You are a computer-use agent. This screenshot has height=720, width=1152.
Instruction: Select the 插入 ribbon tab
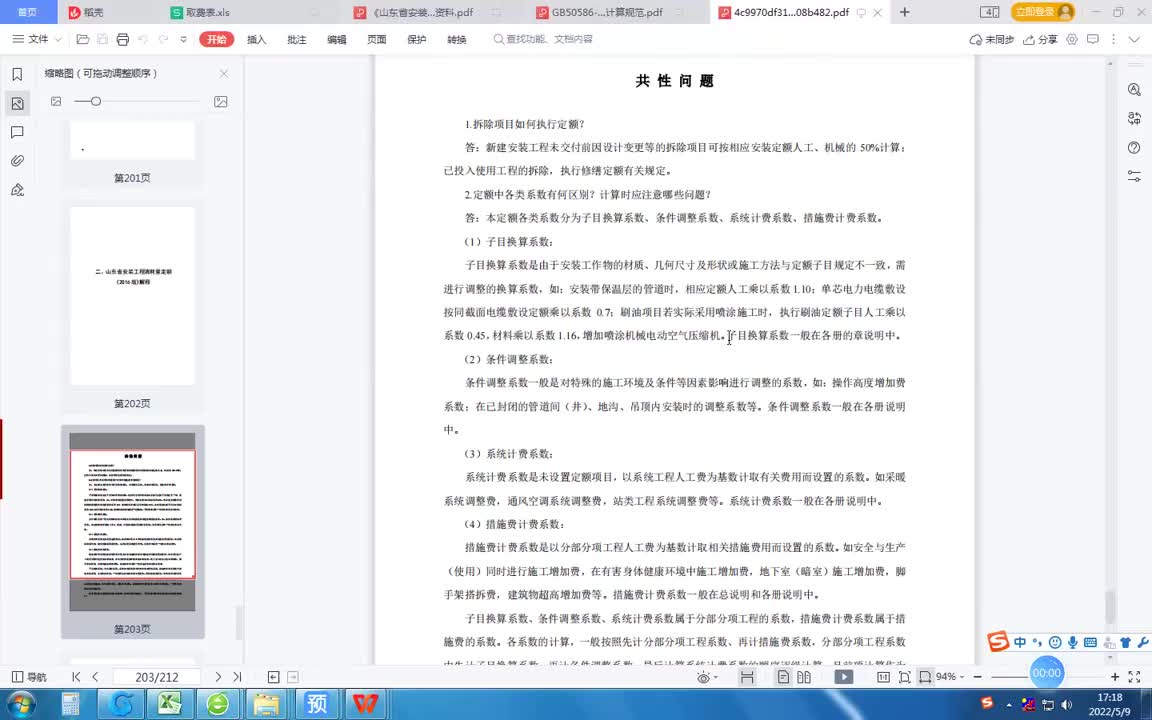pyautogui.click(x=256, y=40)
